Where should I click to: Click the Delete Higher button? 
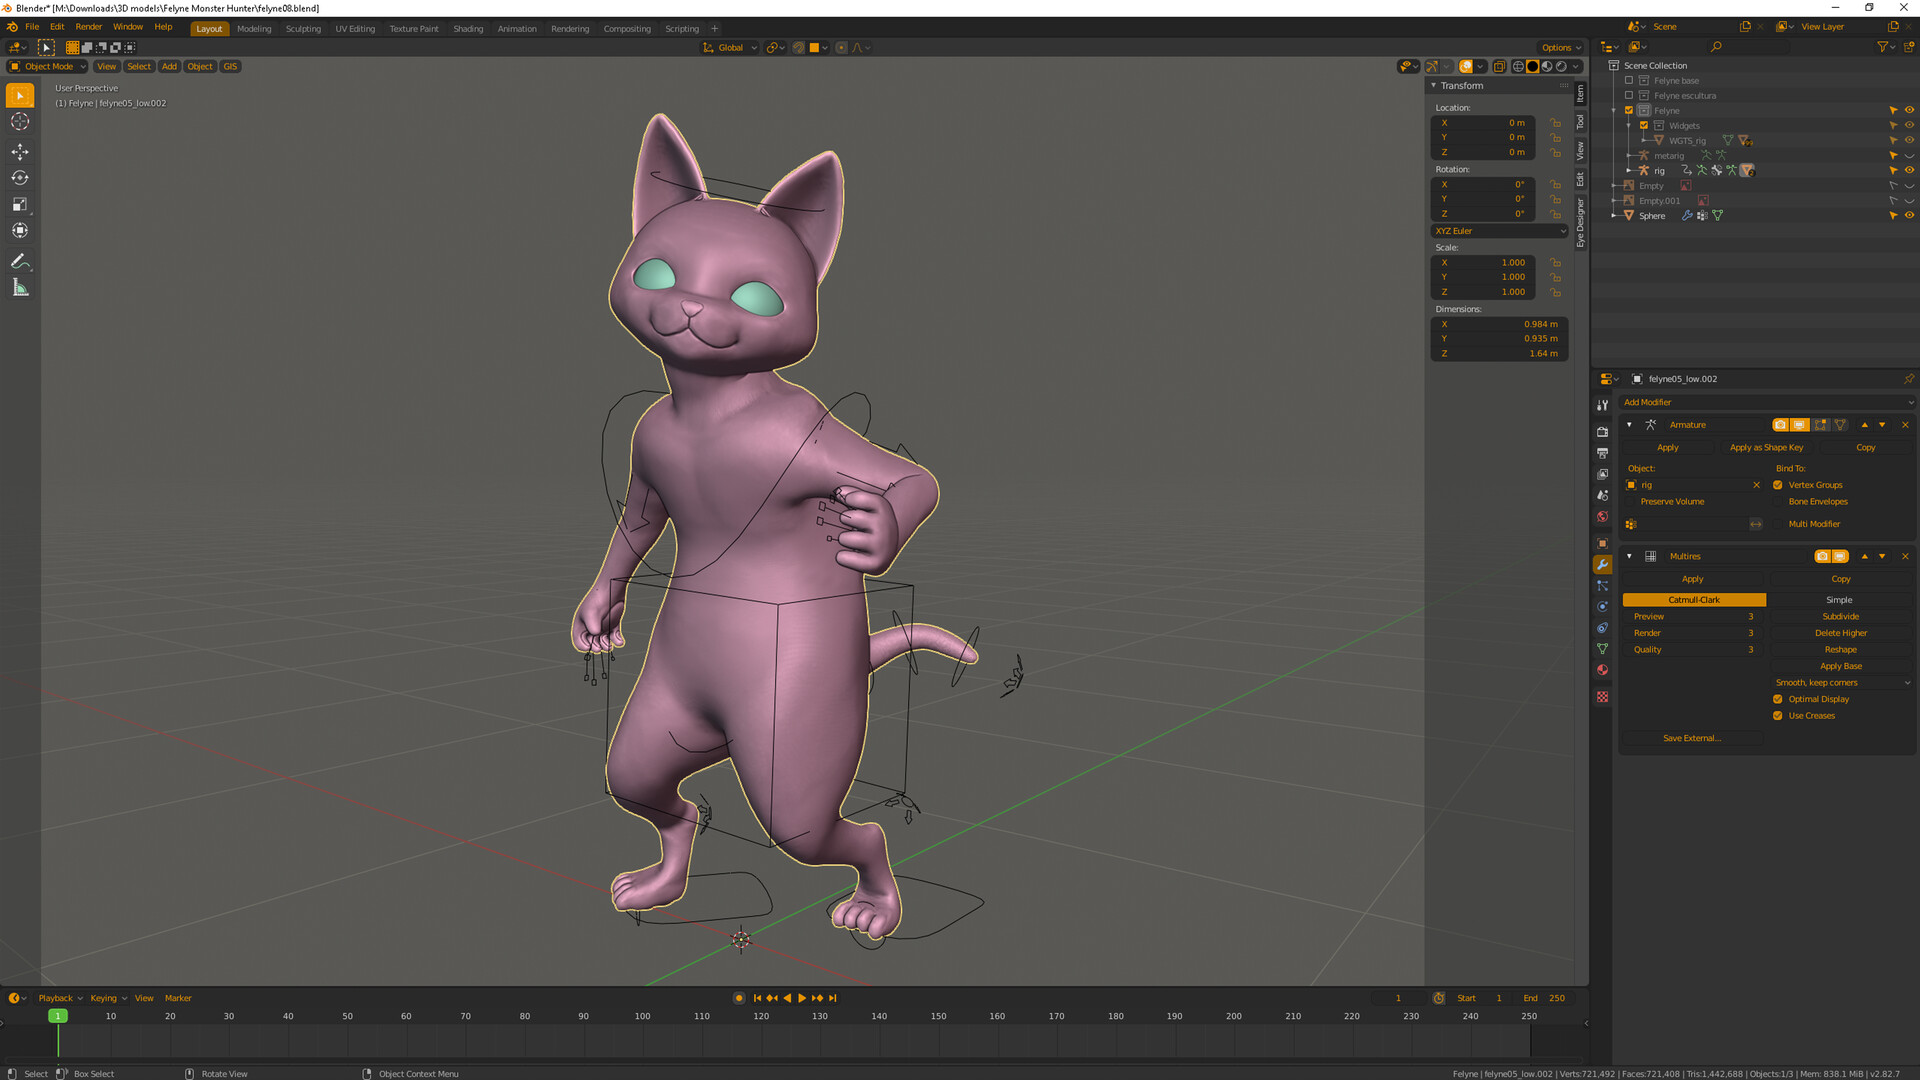[1840, 633]
